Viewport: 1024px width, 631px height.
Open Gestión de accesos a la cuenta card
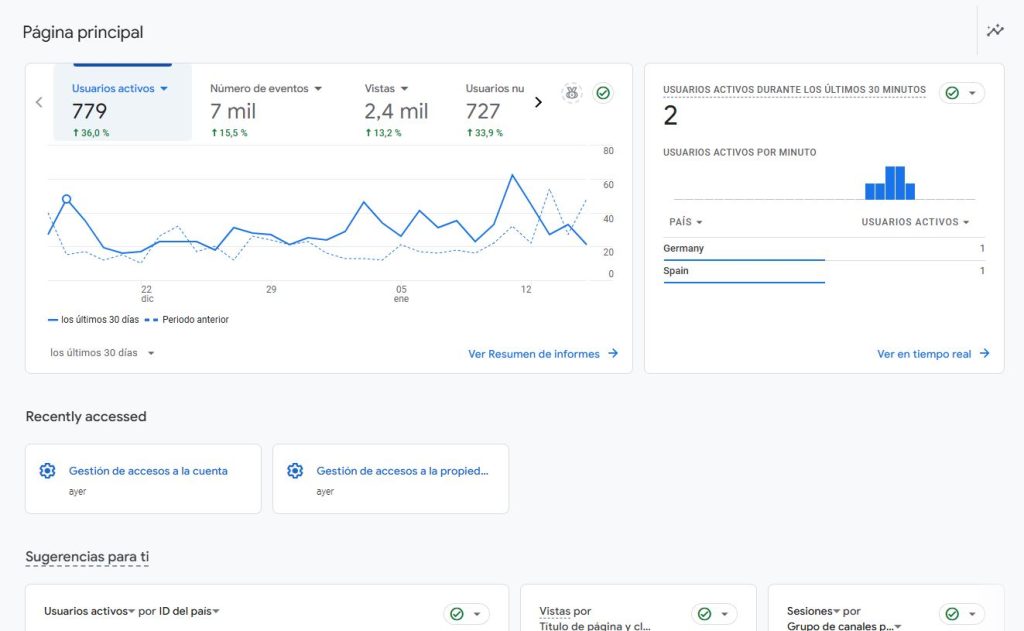[143, 479]
